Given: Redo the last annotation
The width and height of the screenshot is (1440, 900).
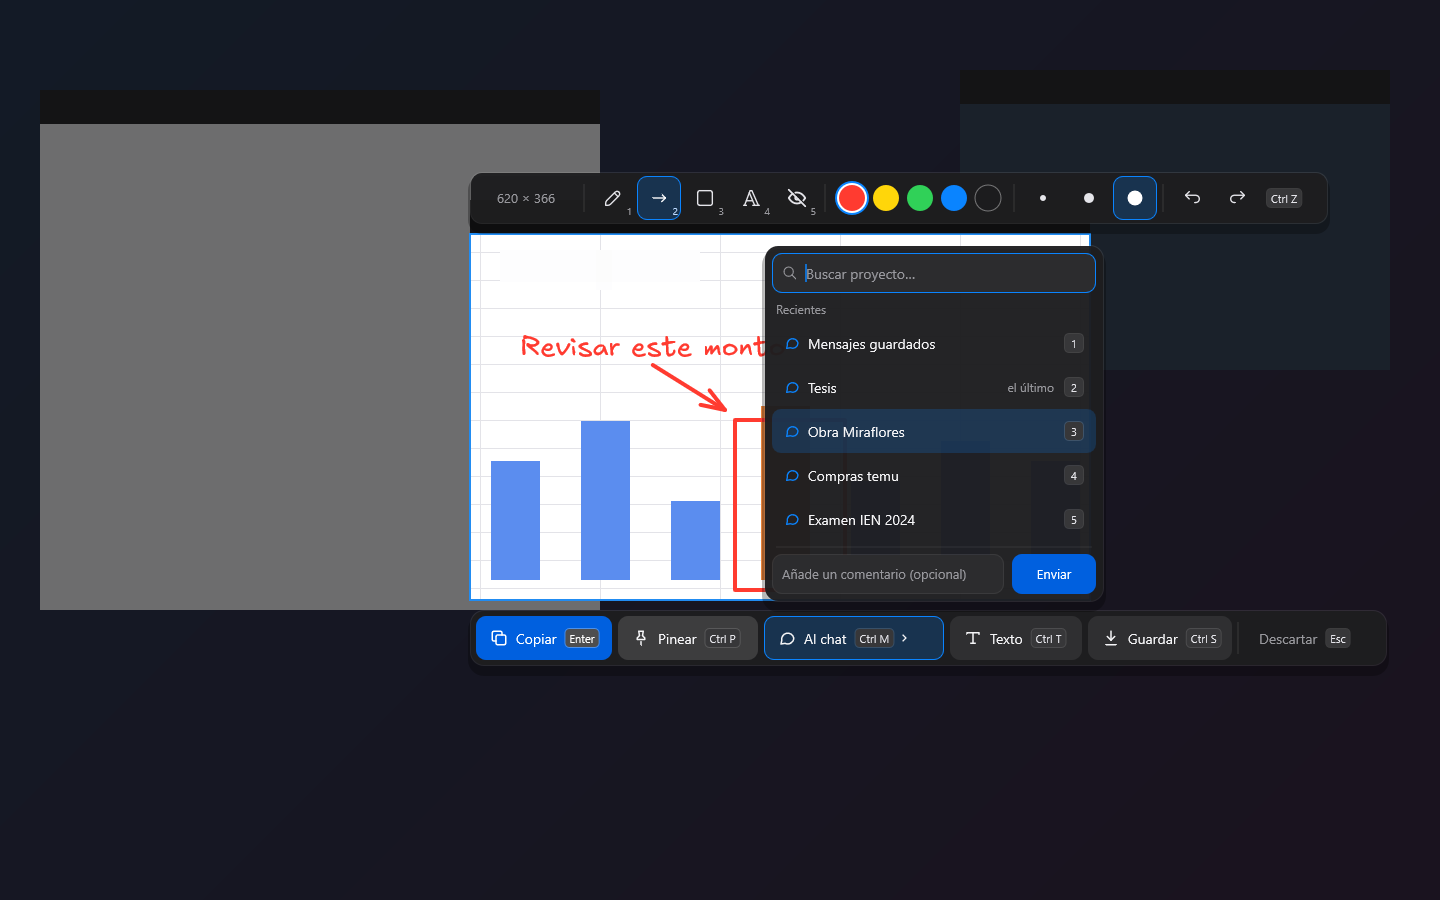Looking at the screenshot, I should click(1237, 198).
